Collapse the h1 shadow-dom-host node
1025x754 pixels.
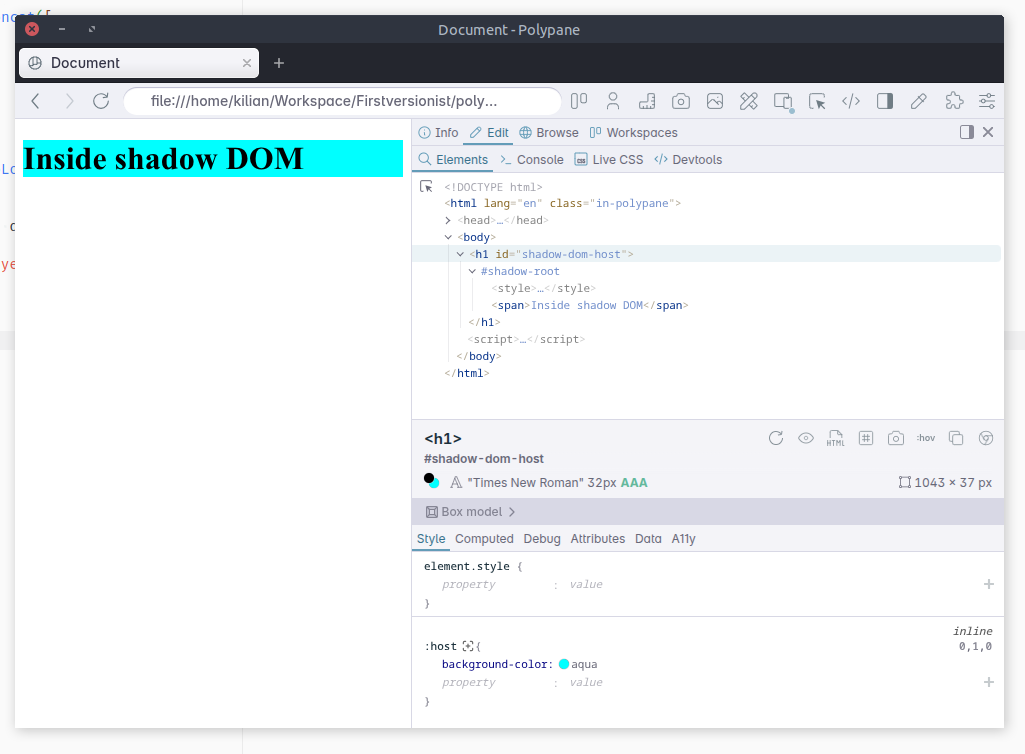pos(460,254)
